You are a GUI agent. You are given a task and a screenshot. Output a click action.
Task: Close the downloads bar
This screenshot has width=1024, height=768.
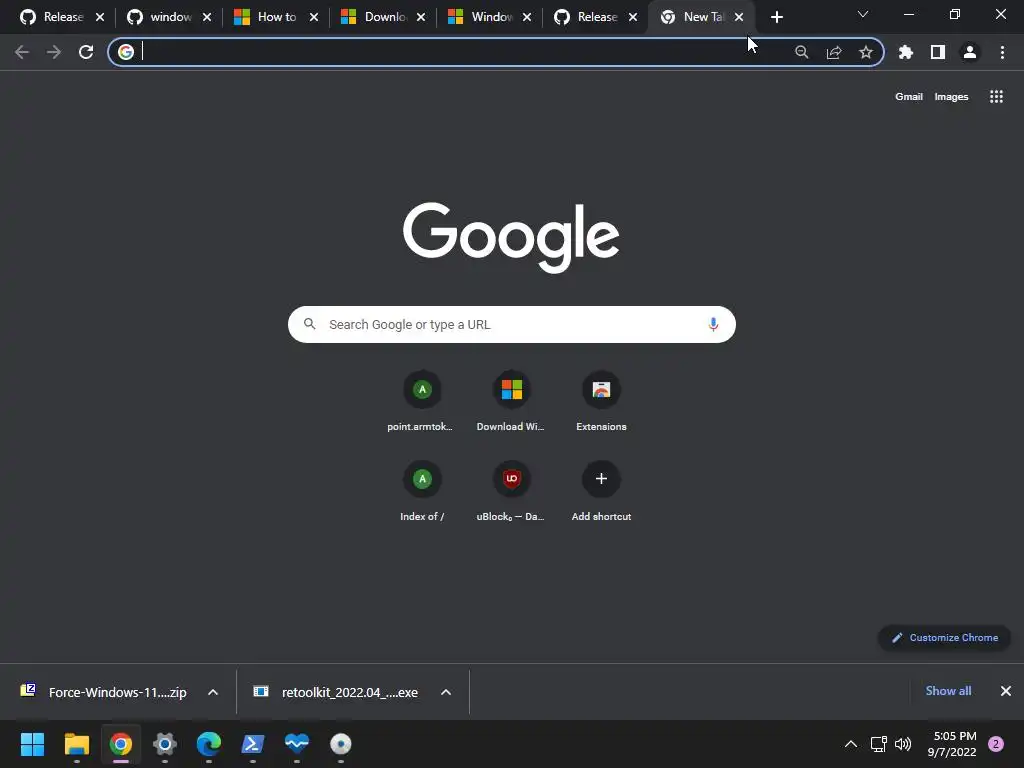1006,691
